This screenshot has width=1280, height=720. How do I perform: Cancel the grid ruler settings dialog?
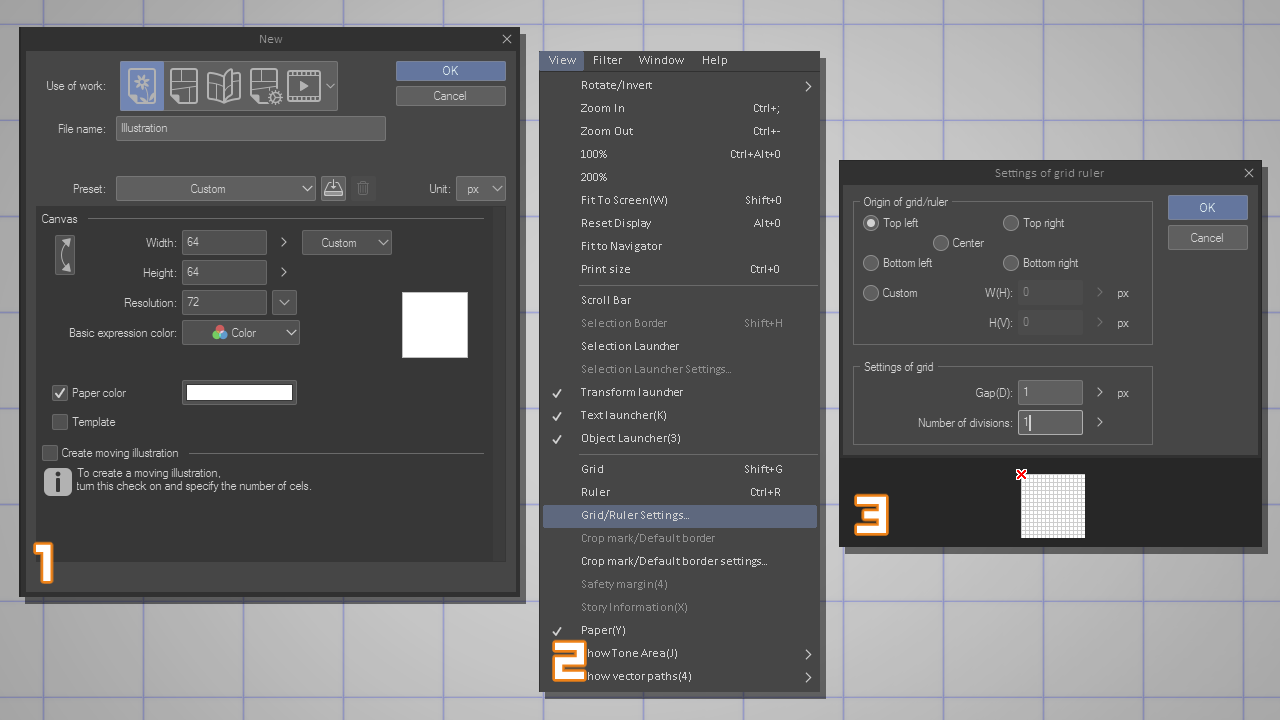coord(1207,238)
